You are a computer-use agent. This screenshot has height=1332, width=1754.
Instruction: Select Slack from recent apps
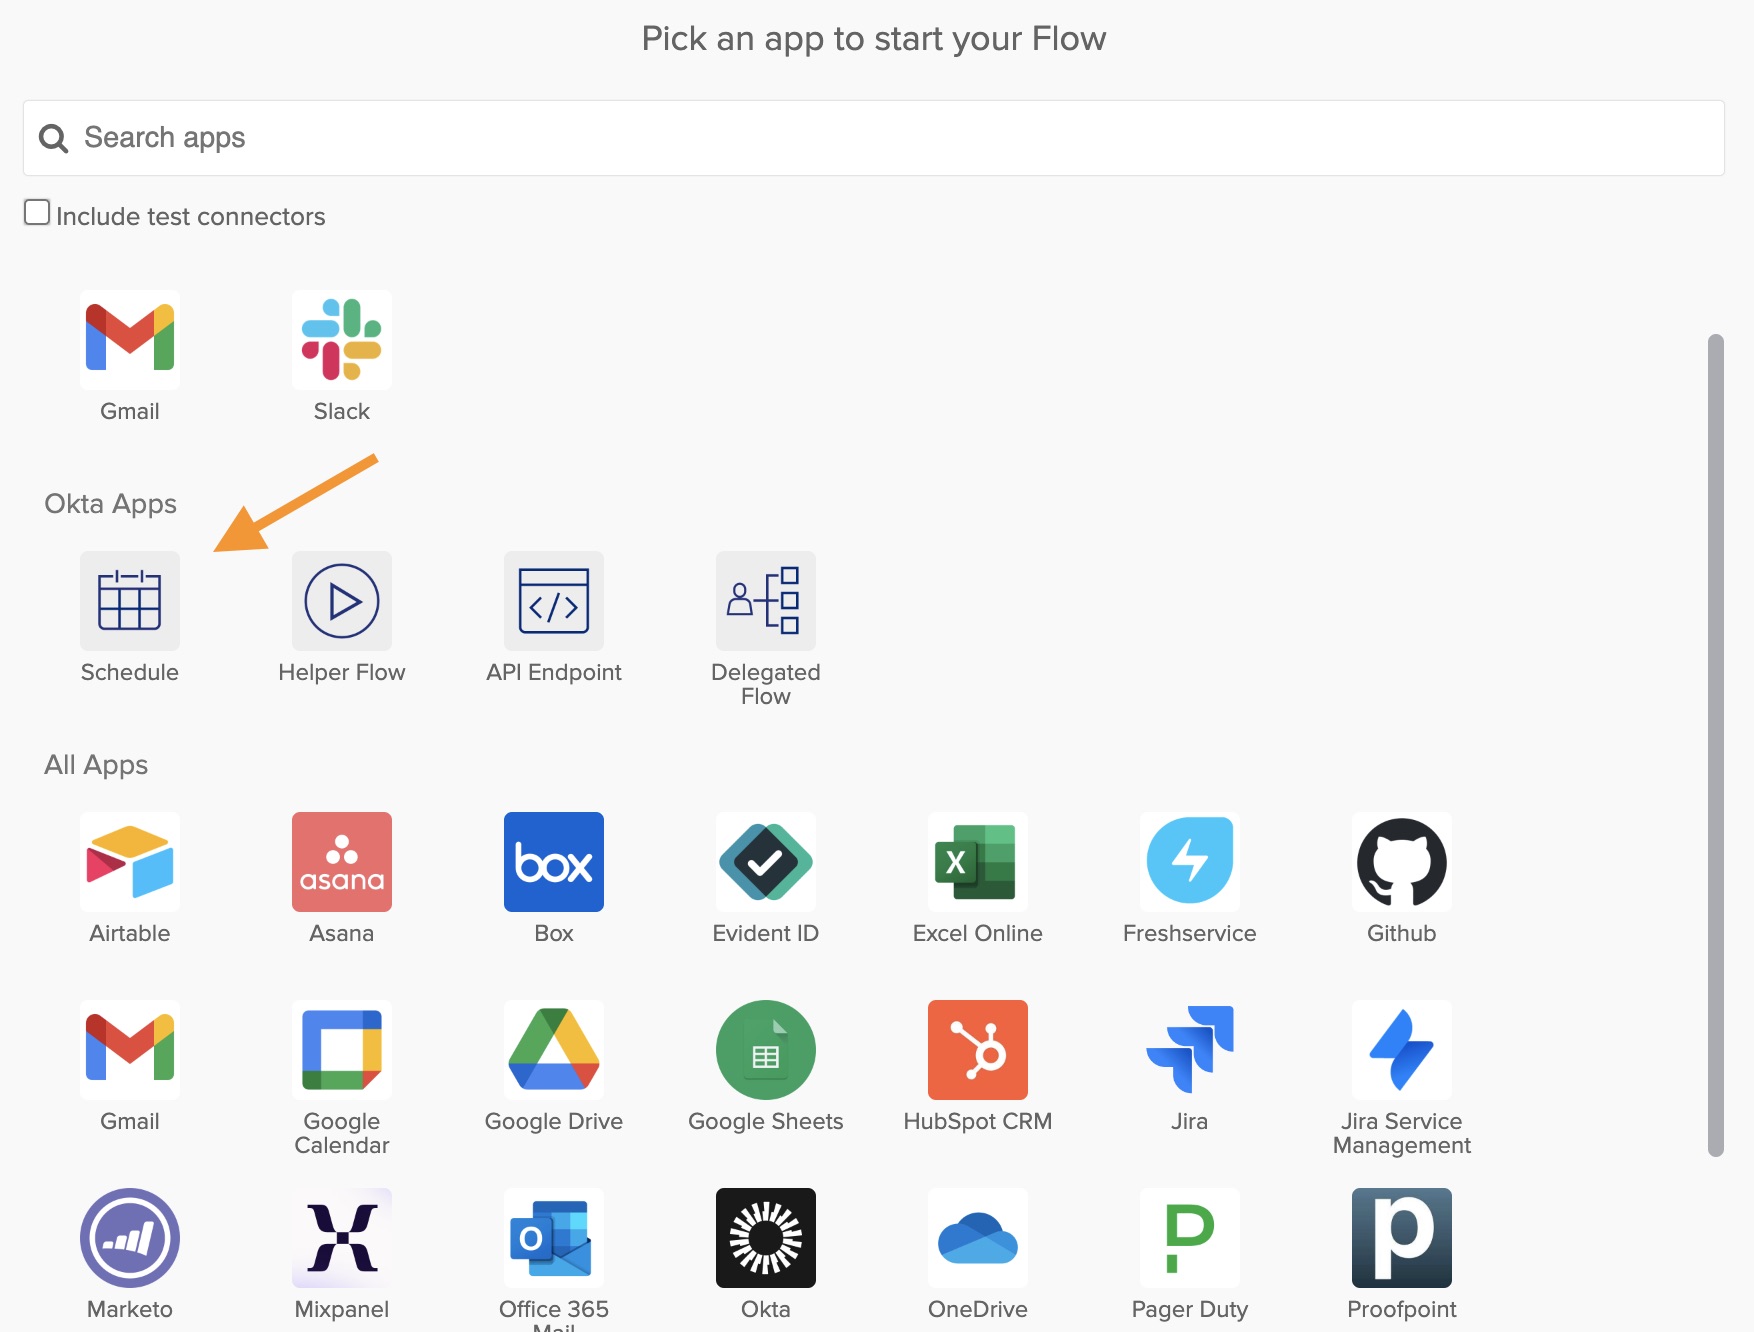coord(342,340)
